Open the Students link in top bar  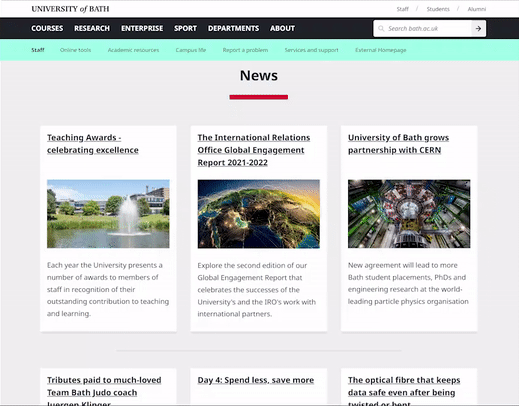tap(438, 9)
